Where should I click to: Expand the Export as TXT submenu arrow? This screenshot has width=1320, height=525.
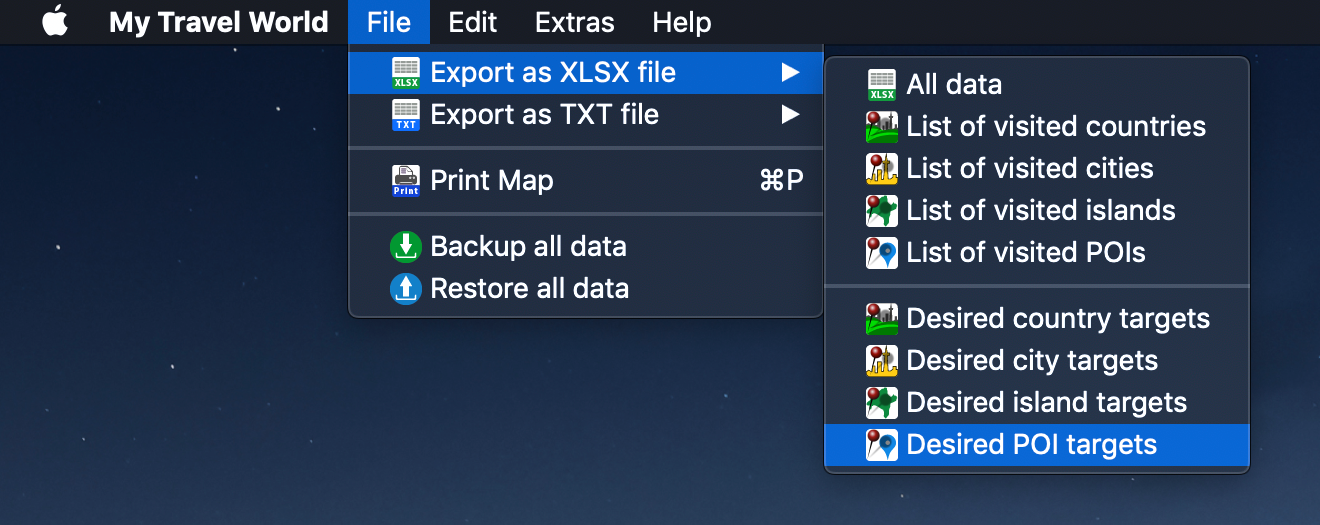click(791, 114)
